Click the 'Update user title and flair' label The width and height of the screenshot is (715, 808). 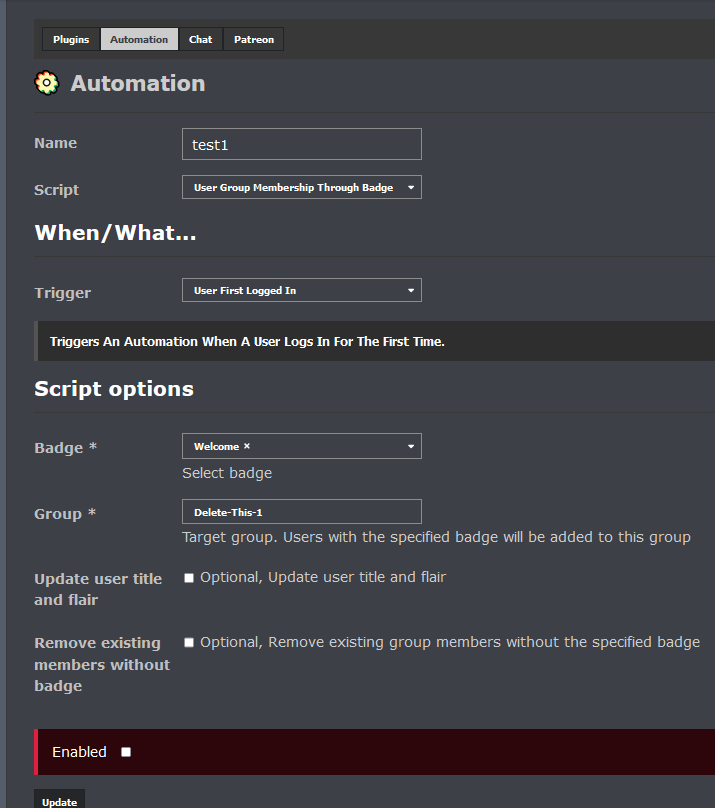point(98,590)
